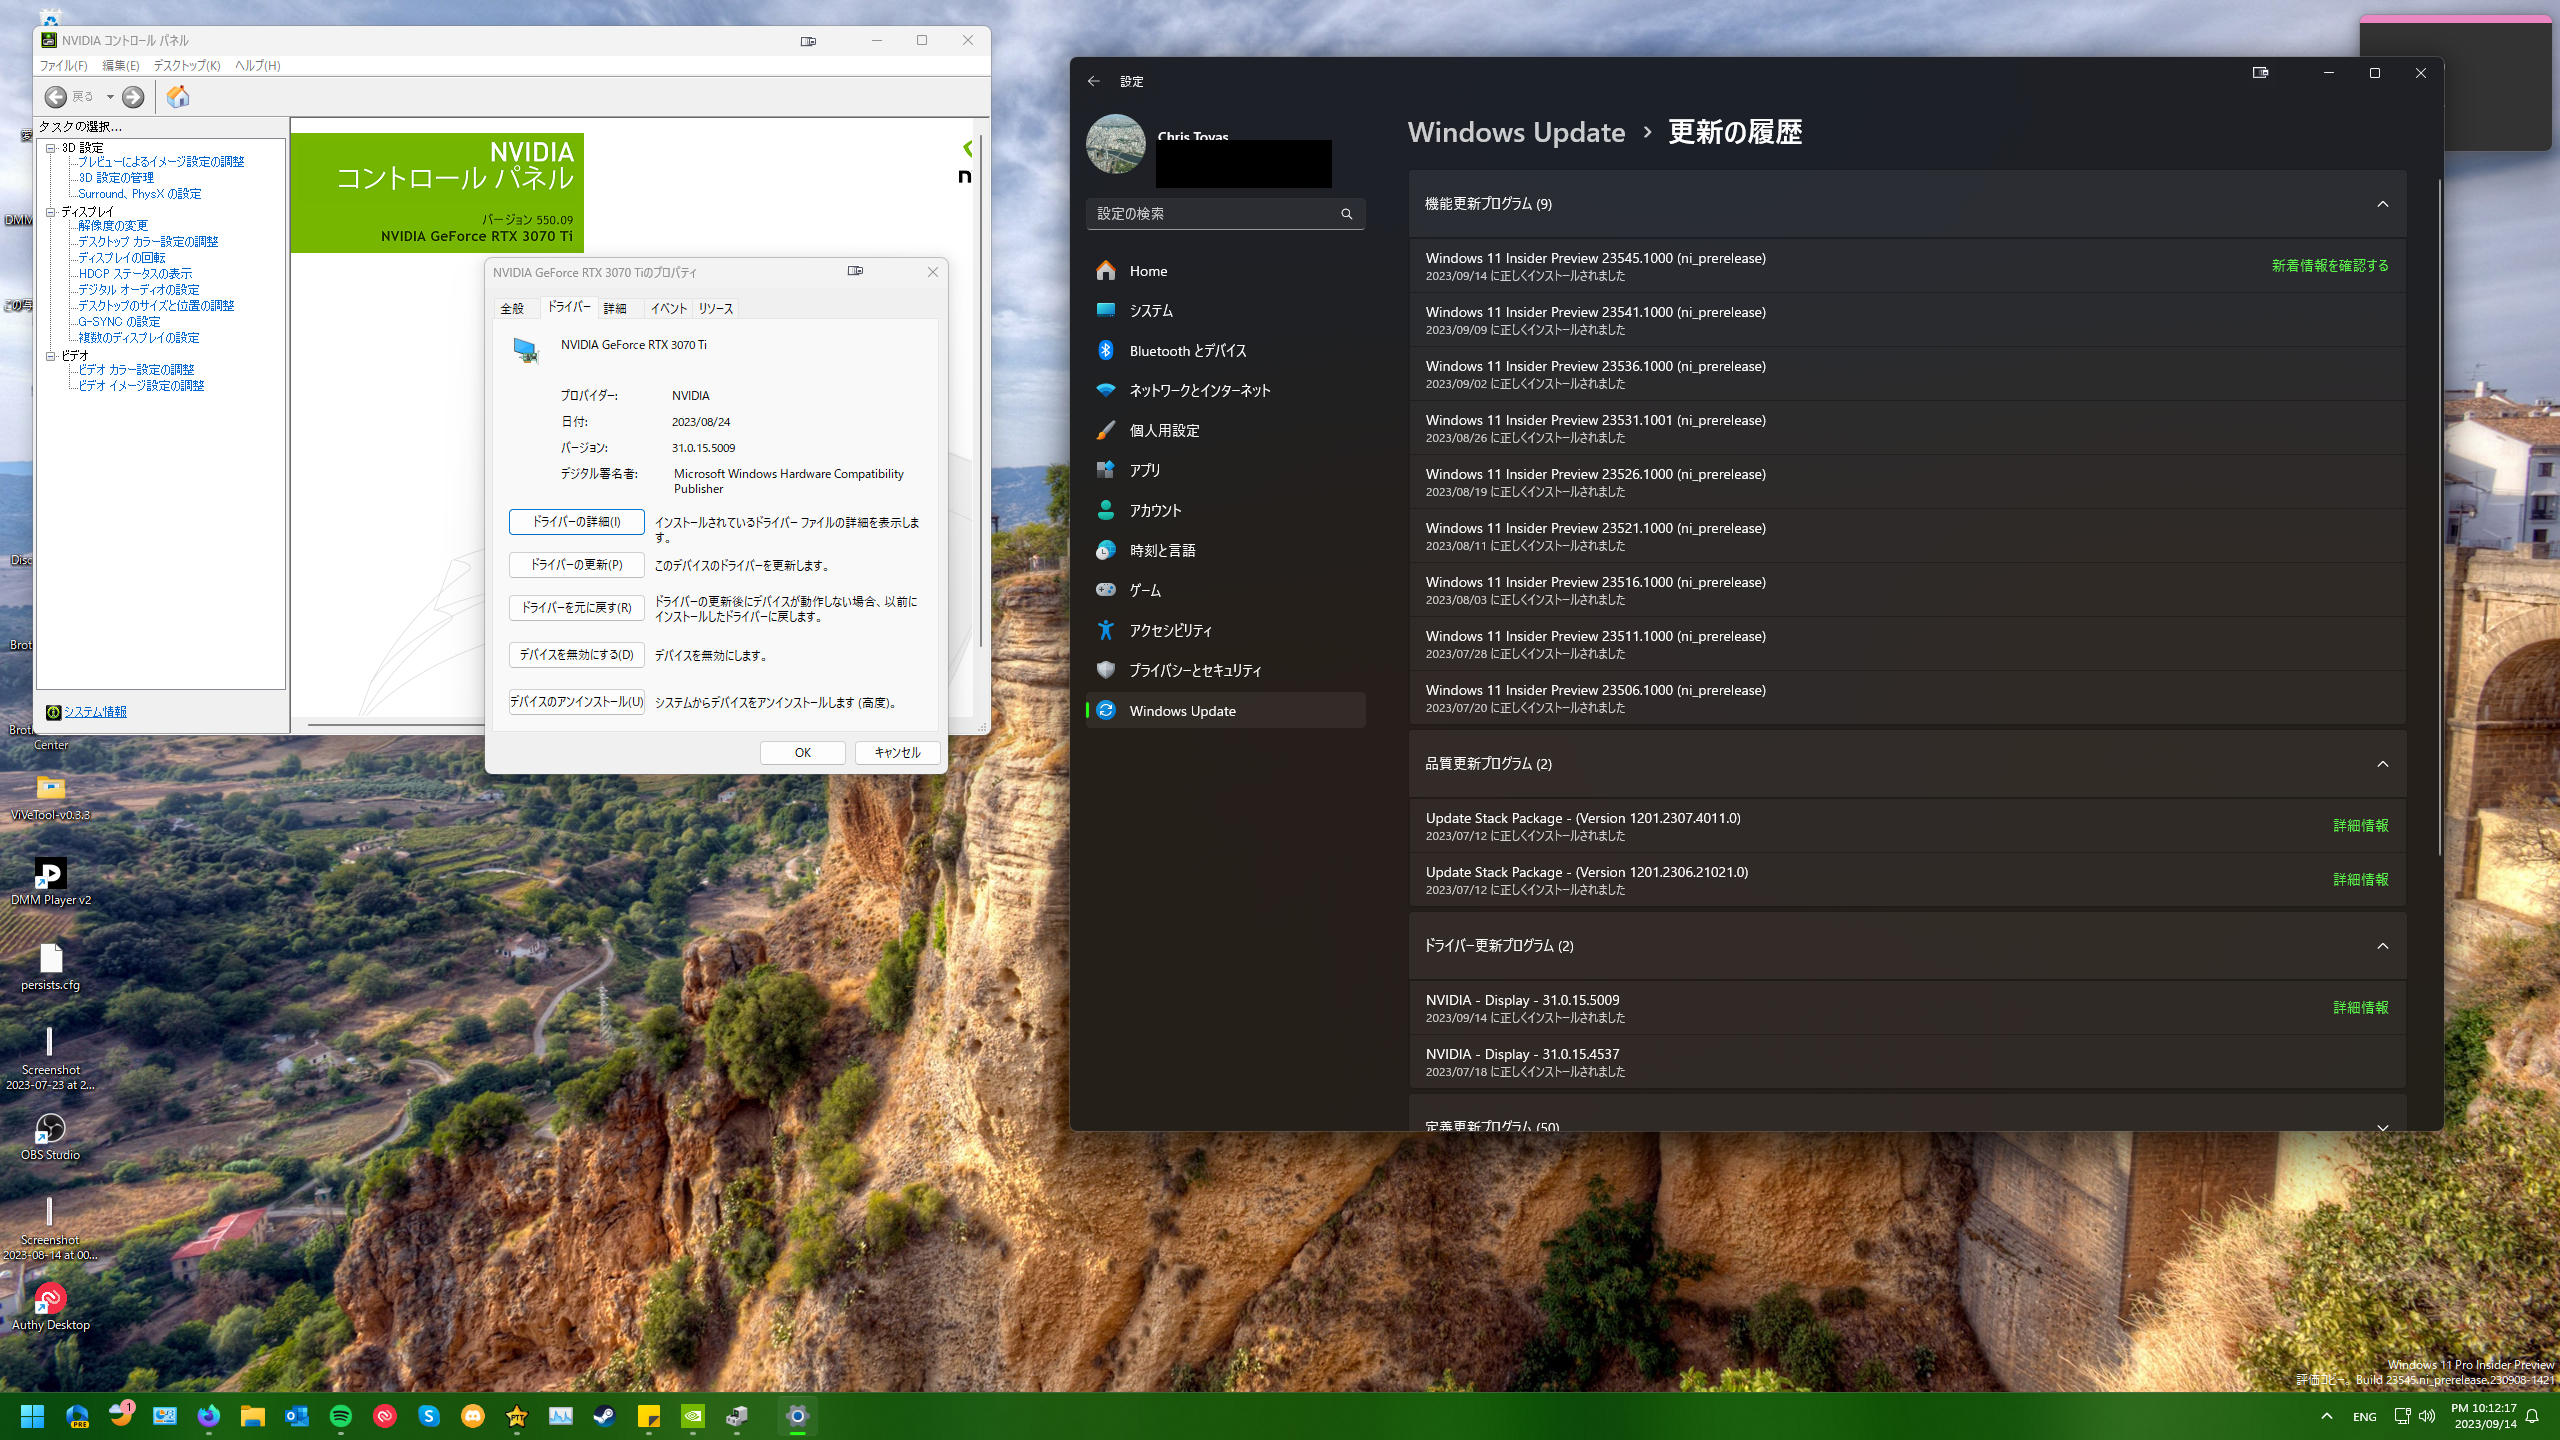This screenshot has width=2560, height=1440.
Task: Click the Settings back arrow
Action: [x=1093, y=81]
